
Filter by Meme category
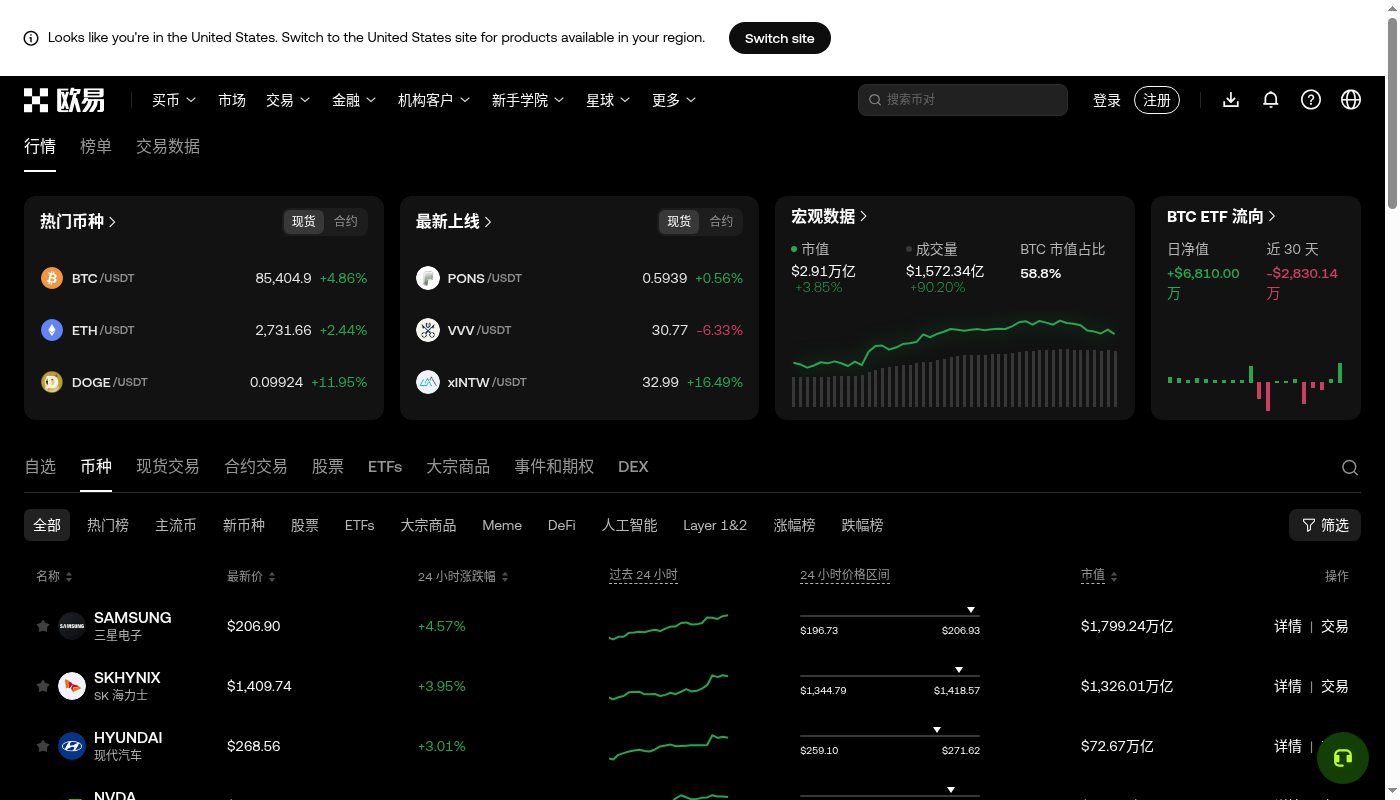[x=502, y=525]
